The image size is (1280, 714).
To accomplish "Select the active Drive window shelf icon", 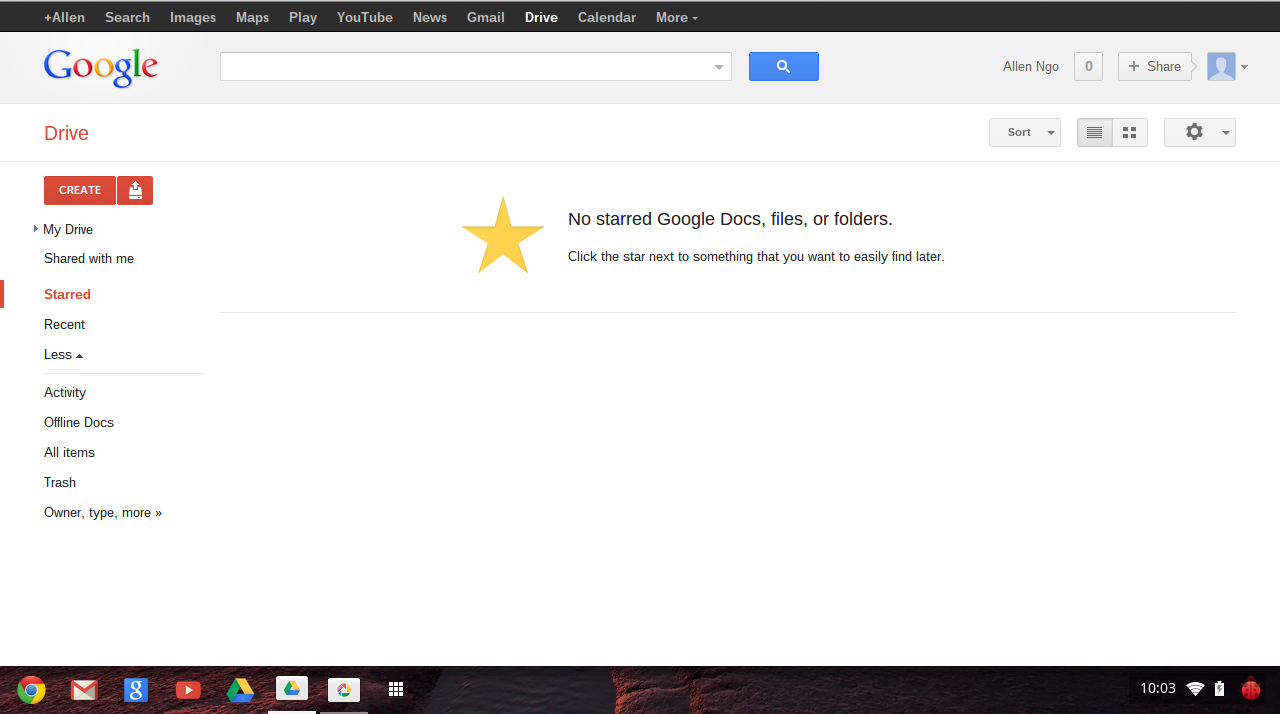I will 292,689.
